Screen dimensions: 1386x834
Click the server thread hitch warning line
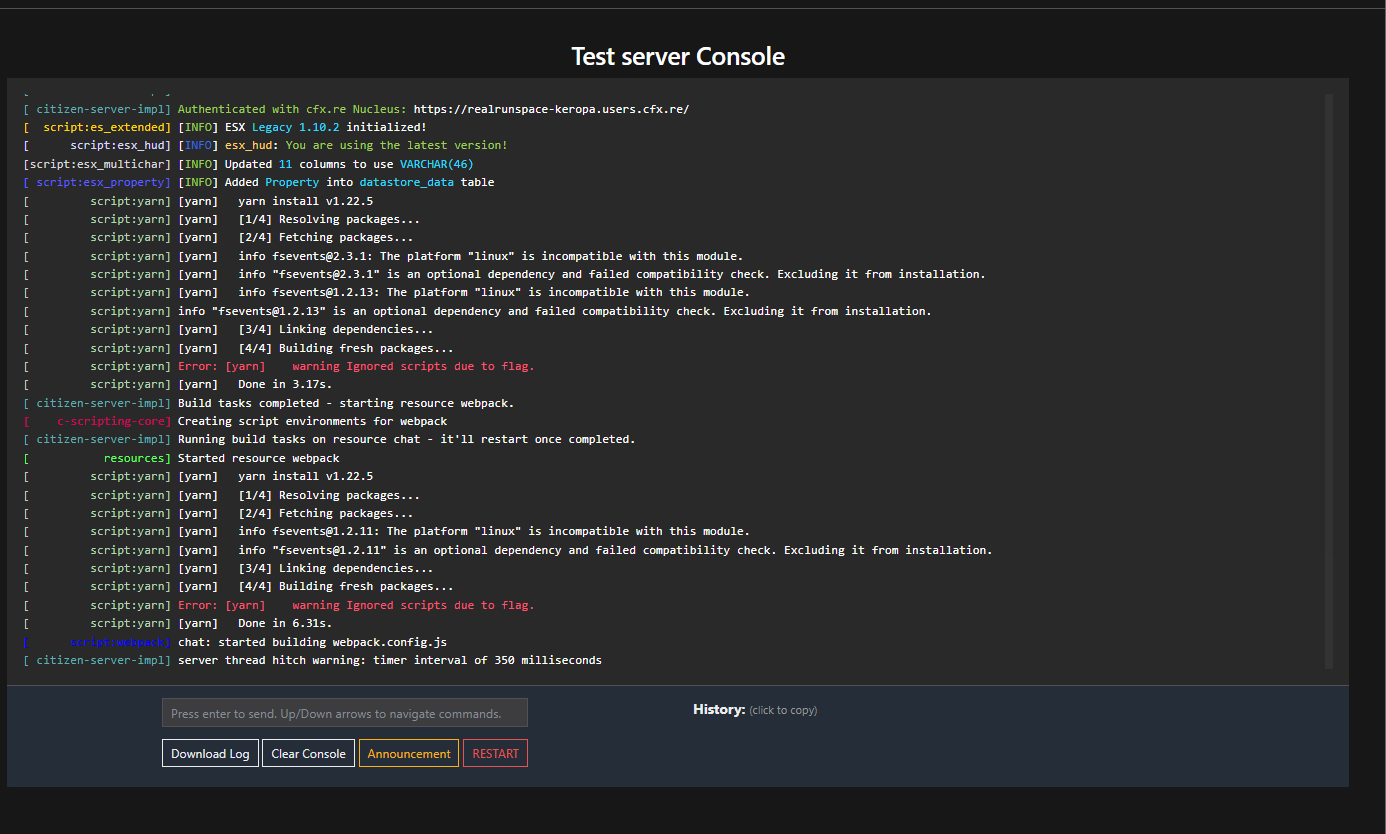[389, 661]
